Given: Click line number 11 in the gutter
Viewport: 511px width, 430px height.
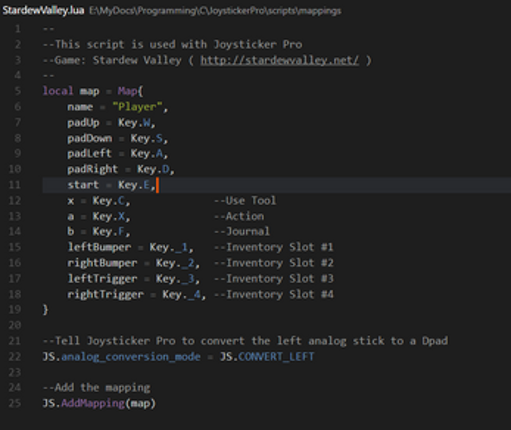Looking at the screenshot, I should [14, 185].
